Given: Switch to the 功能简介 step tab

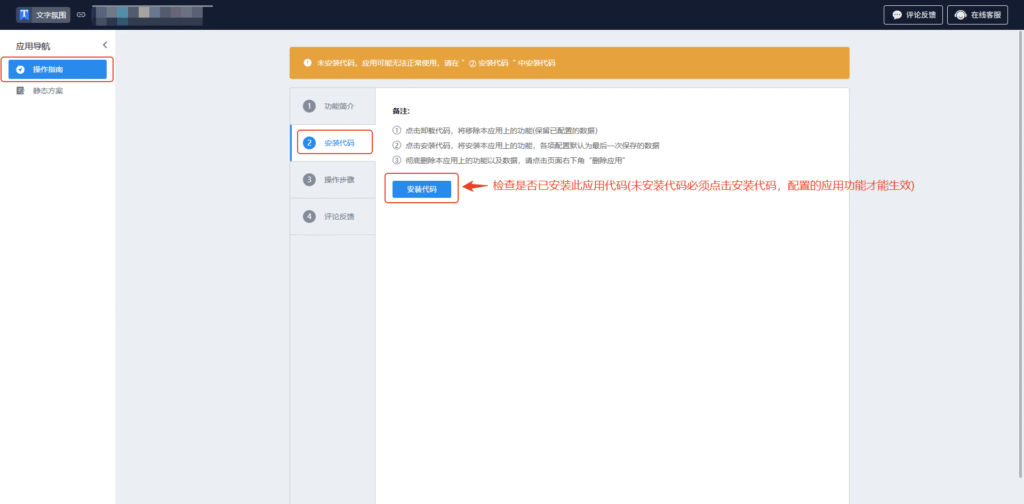Looking at the screenshot, I should [x=332, y=106].
